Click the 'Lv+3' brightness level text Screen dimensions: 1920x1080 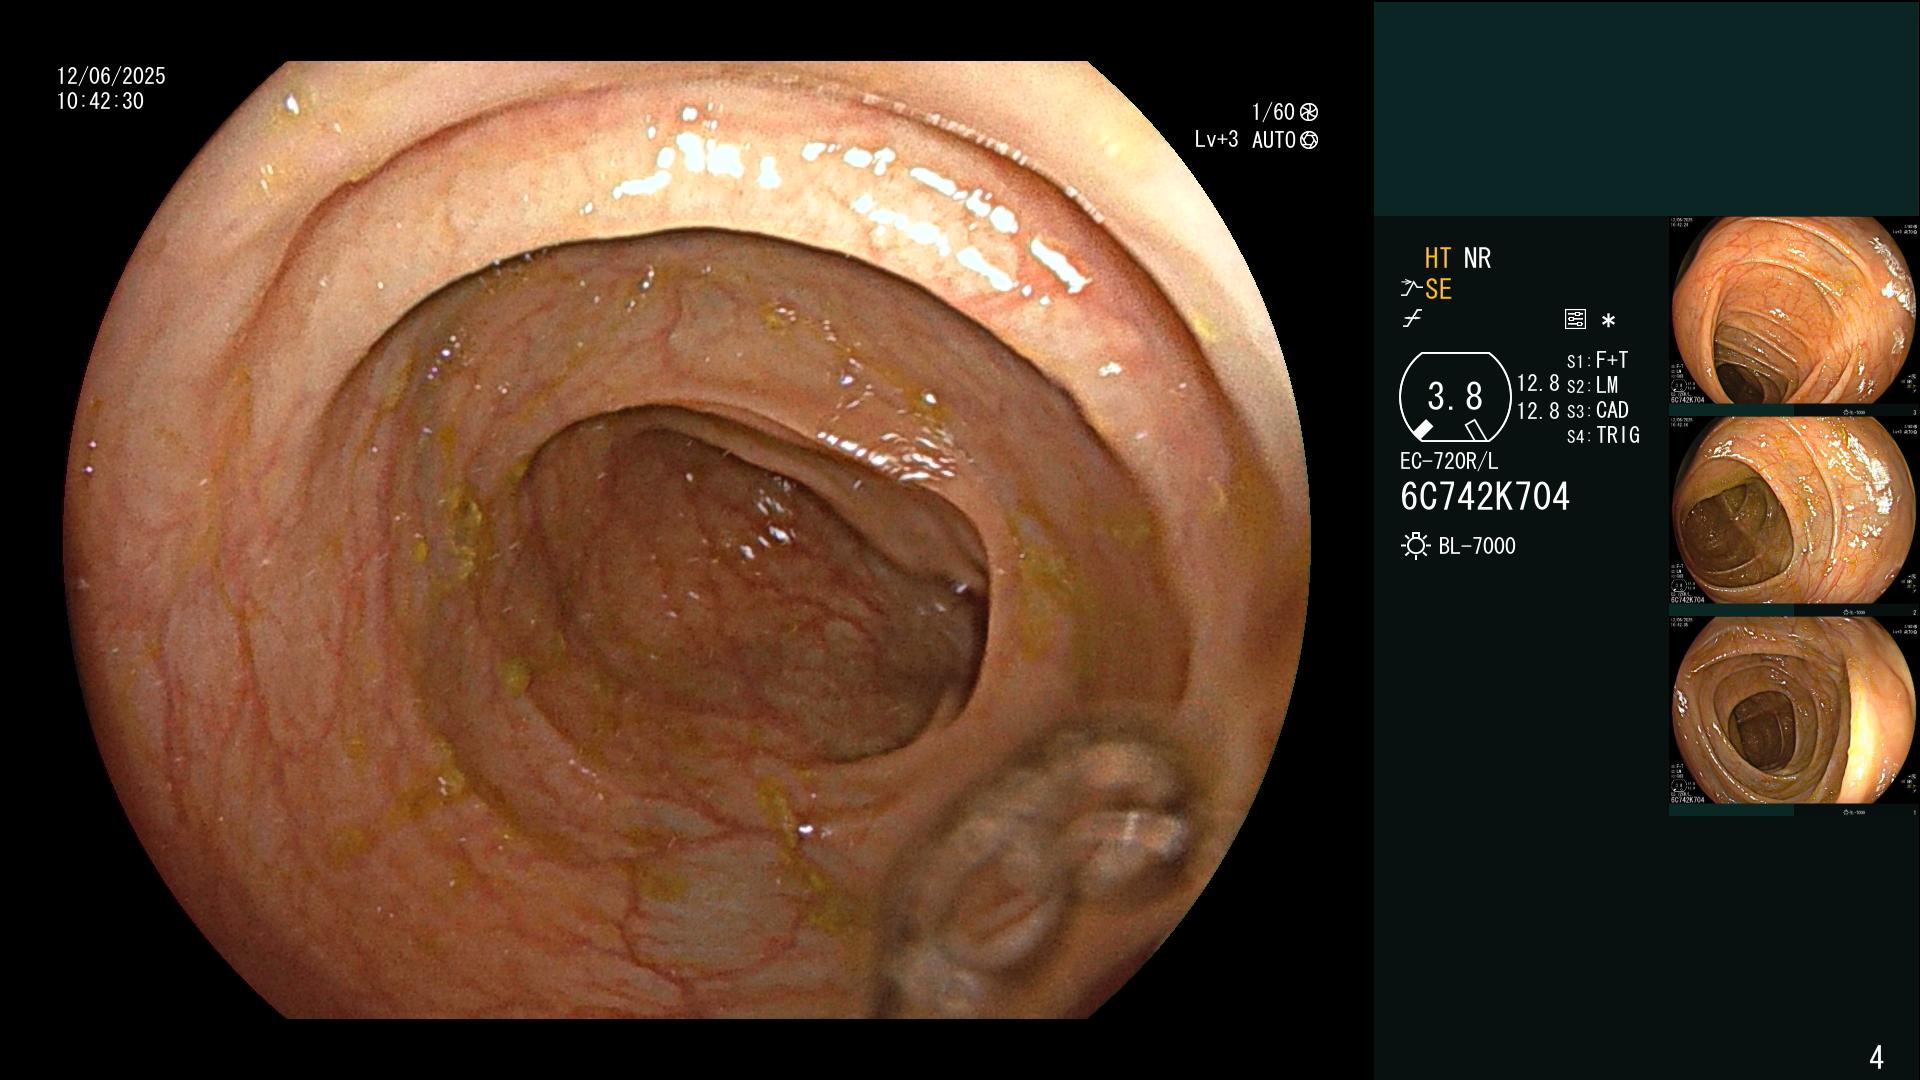pos(1216,140)
